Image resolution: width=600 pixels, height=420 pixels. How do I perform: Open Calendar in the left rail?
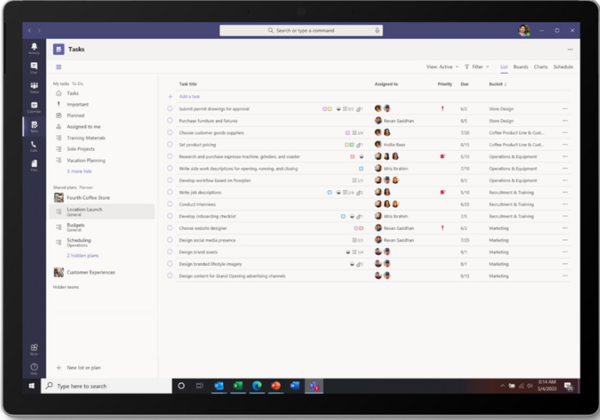tap(34, 107)
